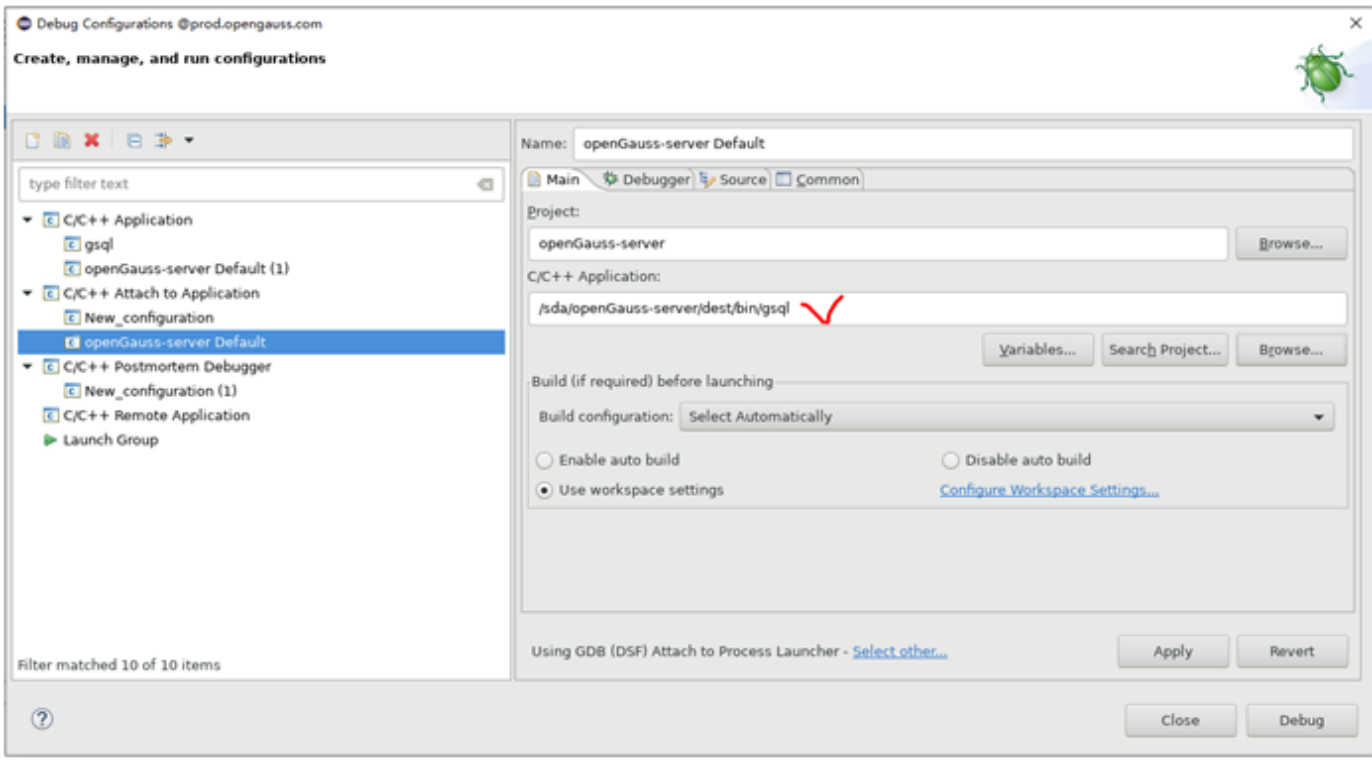Viewport: 1372px width, 767px height.
Task: Select gsql in the configuration tree
Action: [99, 244]
